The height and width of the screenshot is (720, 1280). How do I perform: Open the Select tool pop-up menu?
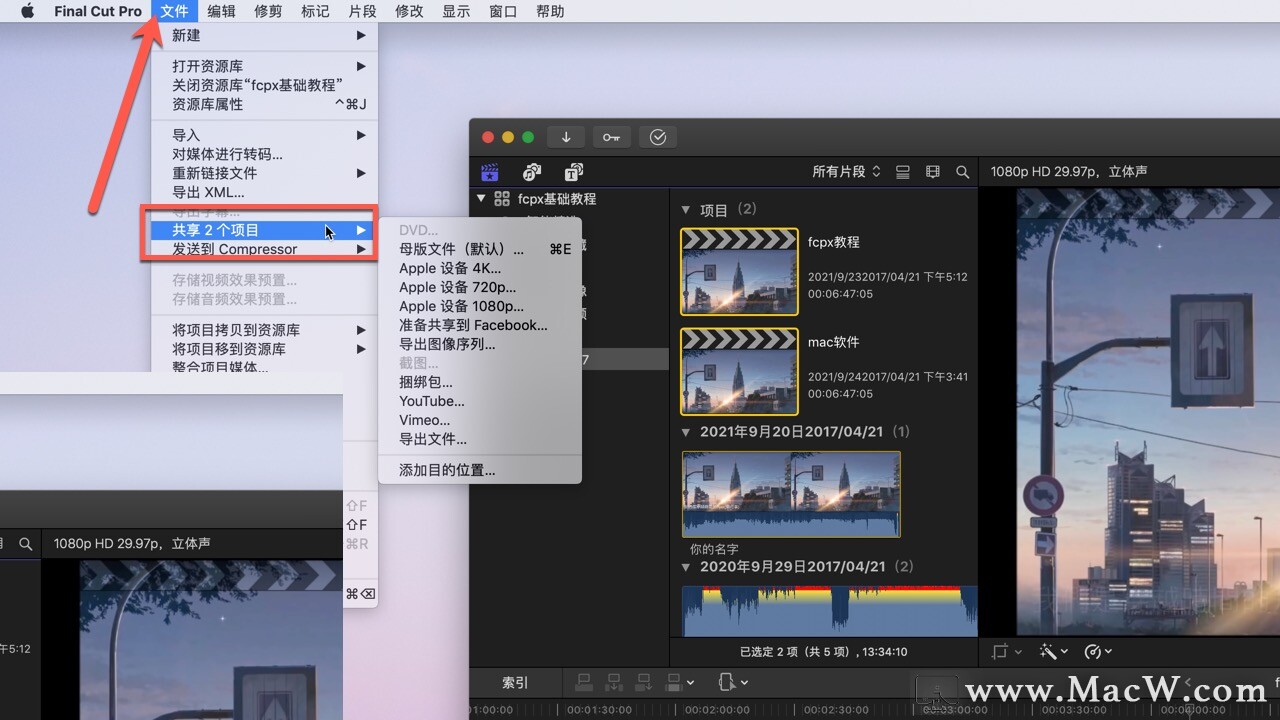coord(733,683)
